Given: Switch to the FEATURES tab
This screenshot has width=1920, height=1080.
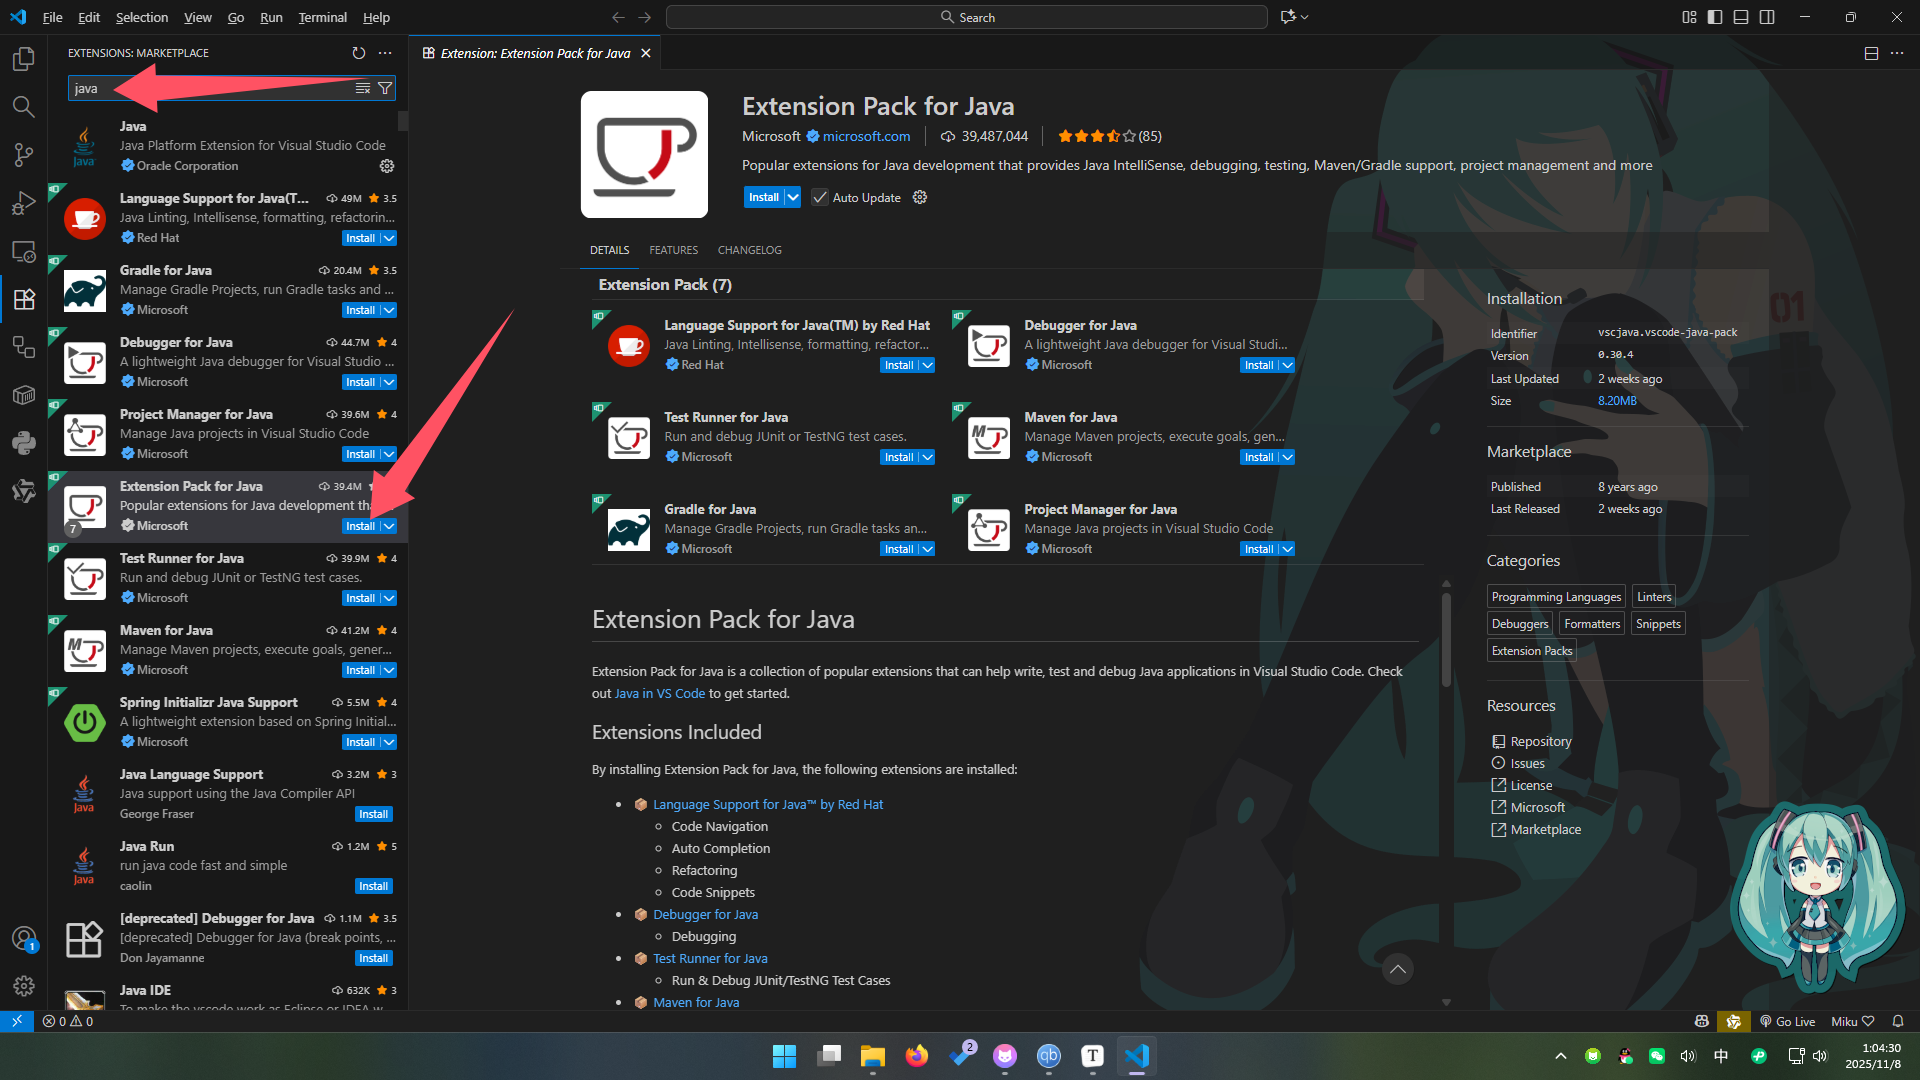Looking at the screenshot, I should pyautogui.click(x=673, y=250).
